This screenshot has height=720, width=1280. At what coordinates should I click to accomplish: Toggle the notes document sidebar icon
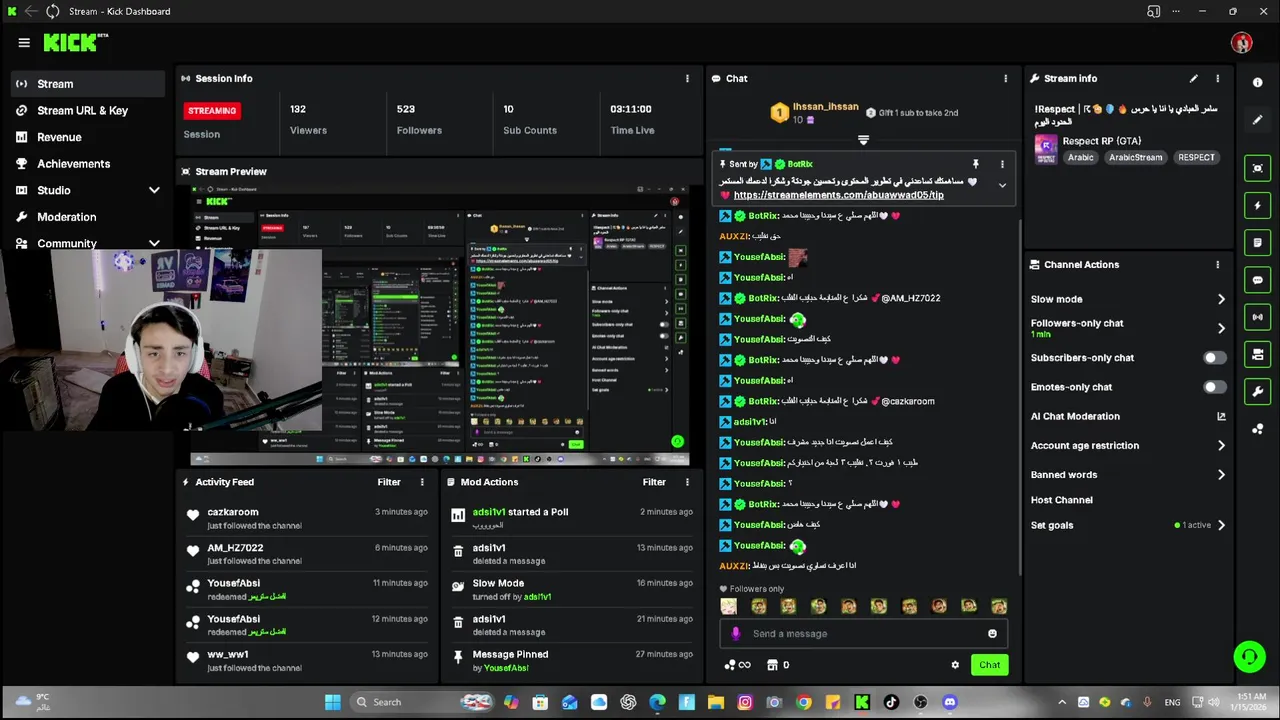pos(1258,242)
